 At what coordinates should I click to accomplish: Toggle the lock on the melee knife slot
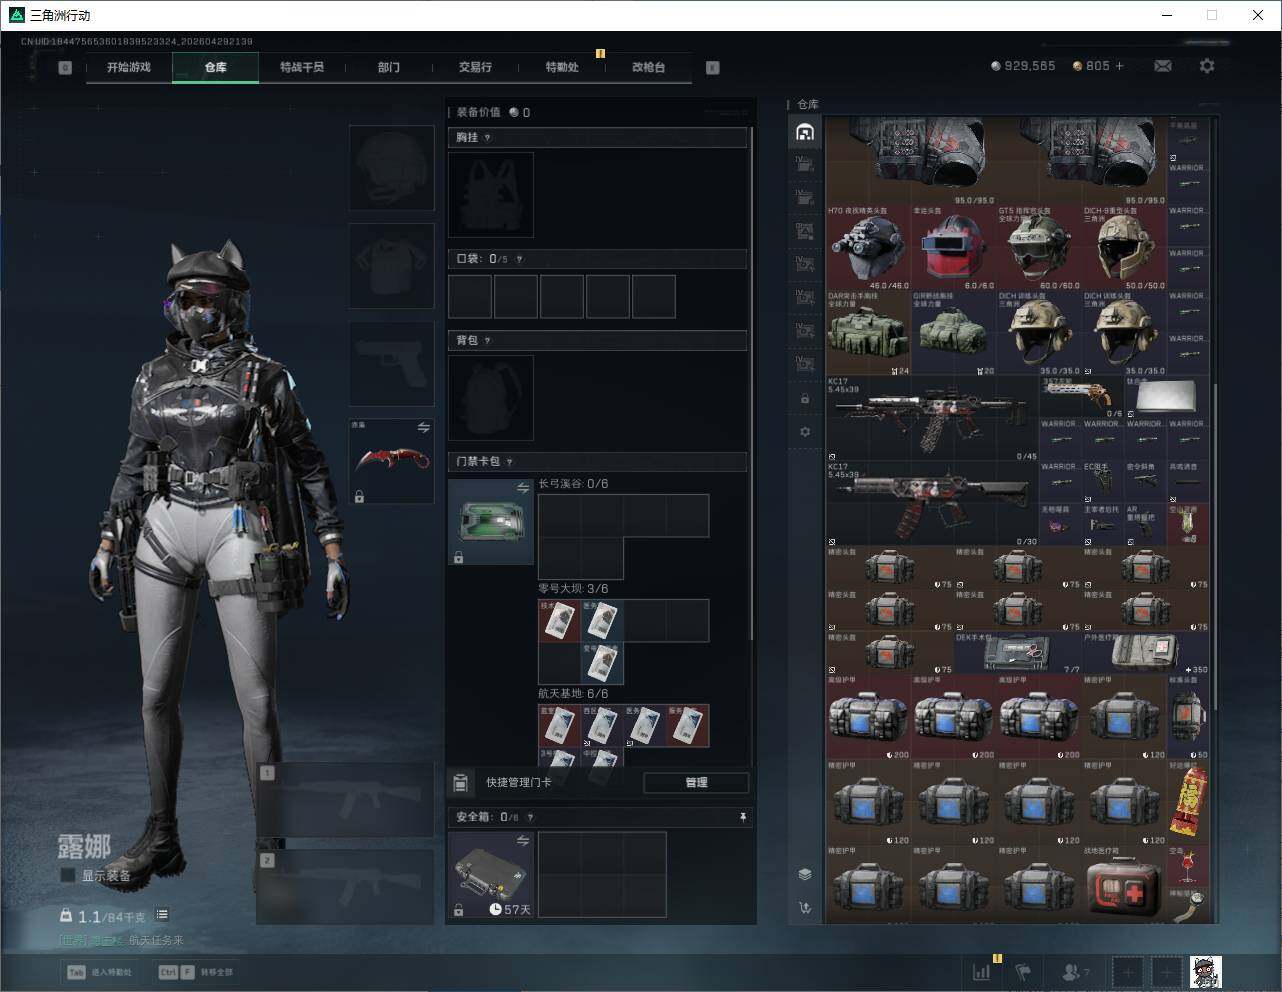(359, 496)
